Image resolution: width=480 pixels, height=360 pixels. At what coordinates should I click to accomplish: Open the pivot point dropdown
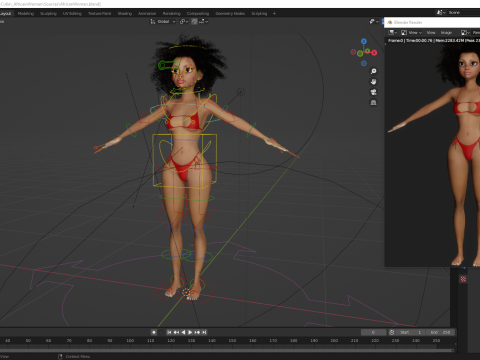[x=184, y=22]
